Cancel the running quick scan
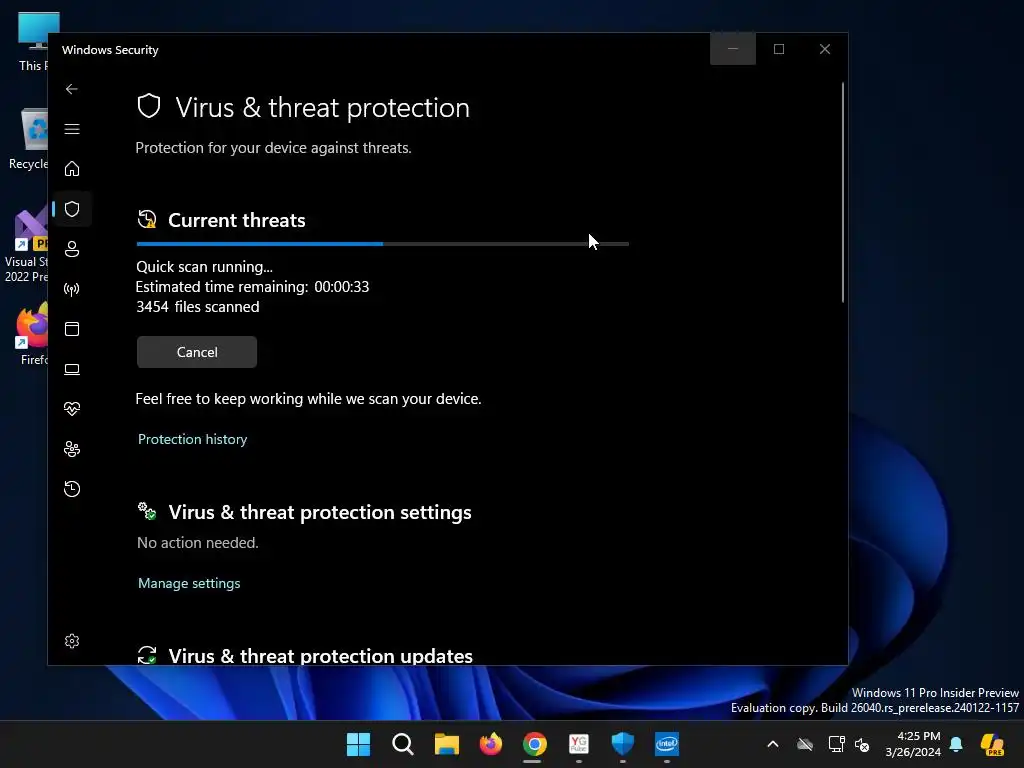 197,352
